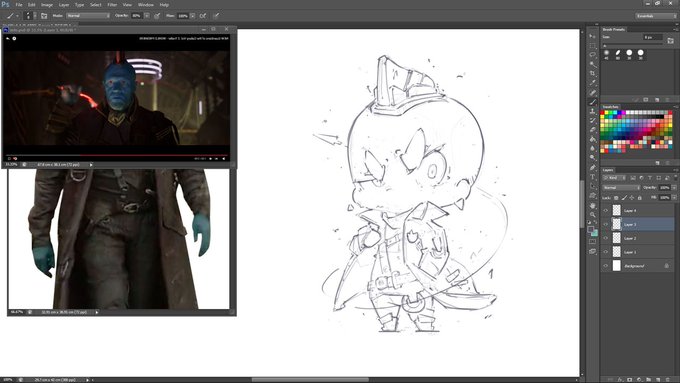Select the Type tool

point(592,177)
